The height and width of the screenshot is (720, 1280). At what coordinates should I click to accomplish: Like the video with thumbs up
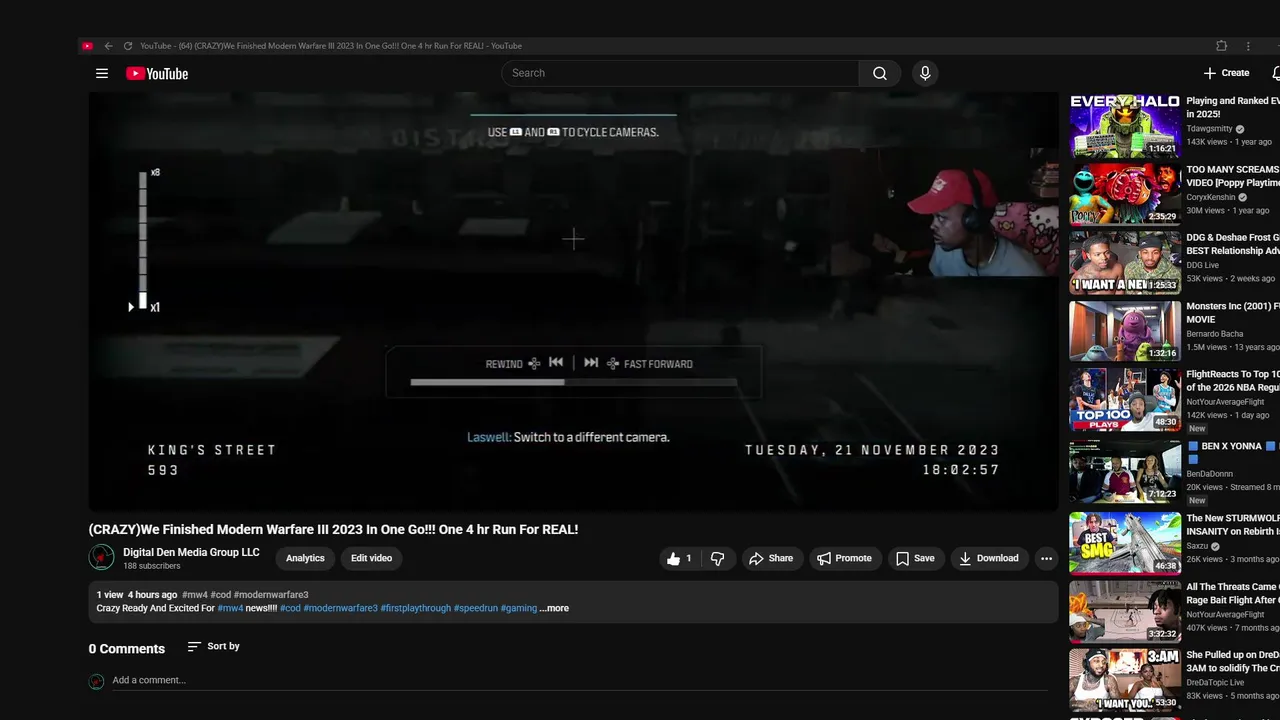point(680,559)
